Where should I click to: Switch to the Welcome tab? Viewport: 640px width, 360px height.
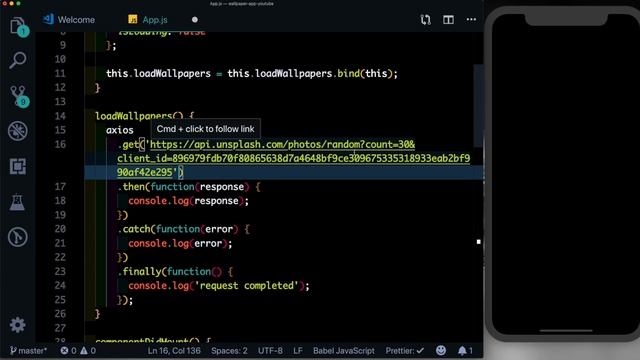click(69, 20)
